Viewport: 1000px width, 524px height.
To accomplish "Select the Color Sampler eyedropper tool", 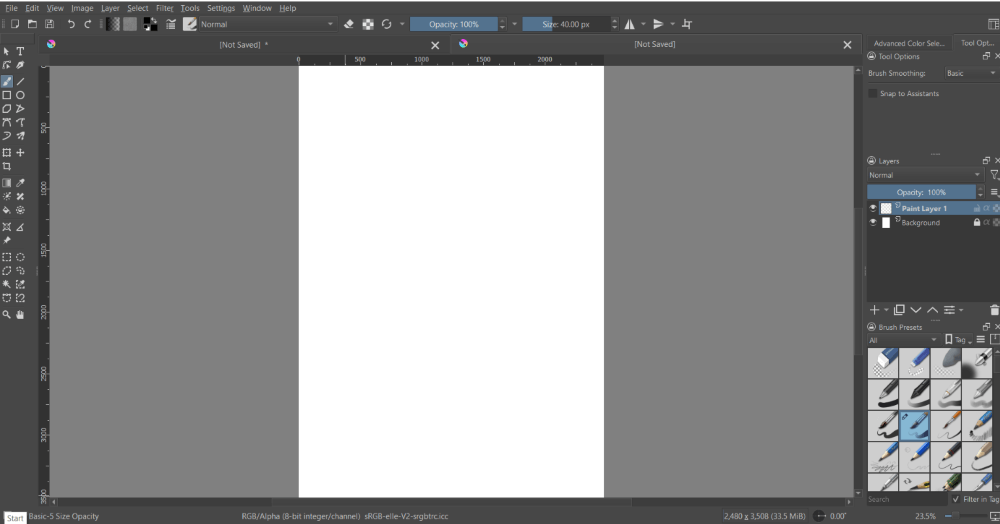I will [x=20, y=183].
